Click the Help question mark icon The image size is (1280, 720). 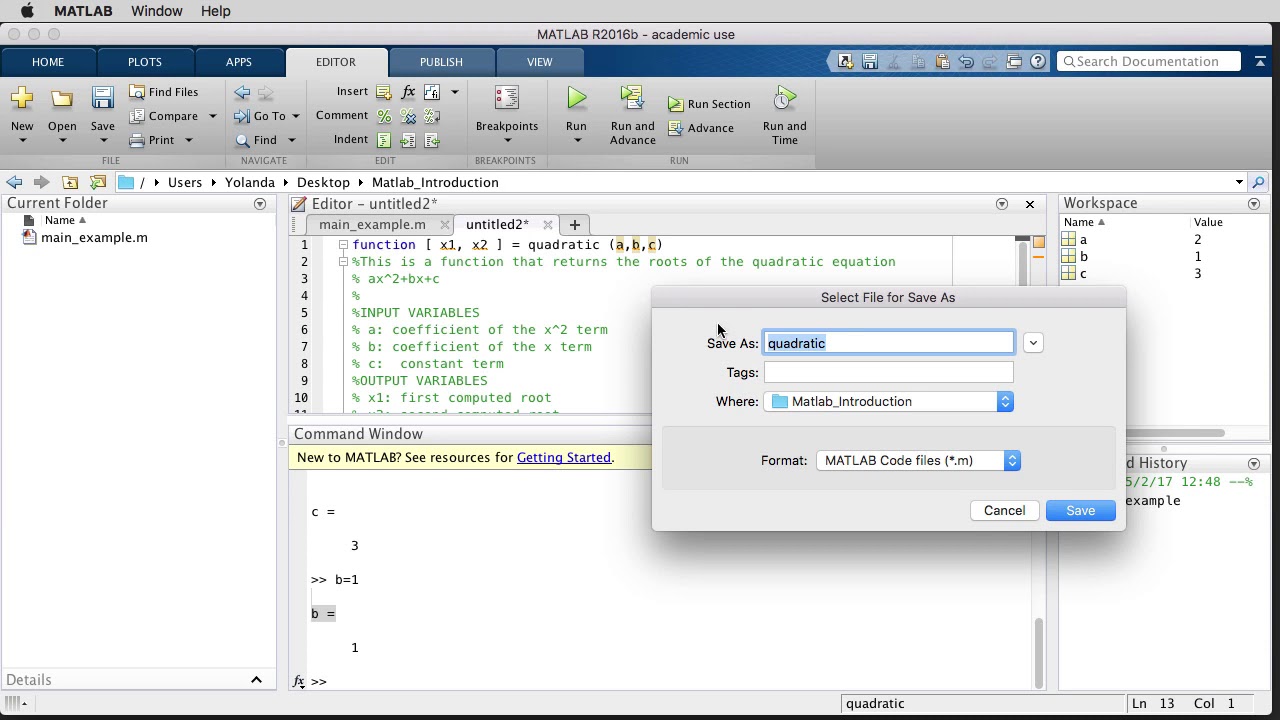pos(1038,61)
